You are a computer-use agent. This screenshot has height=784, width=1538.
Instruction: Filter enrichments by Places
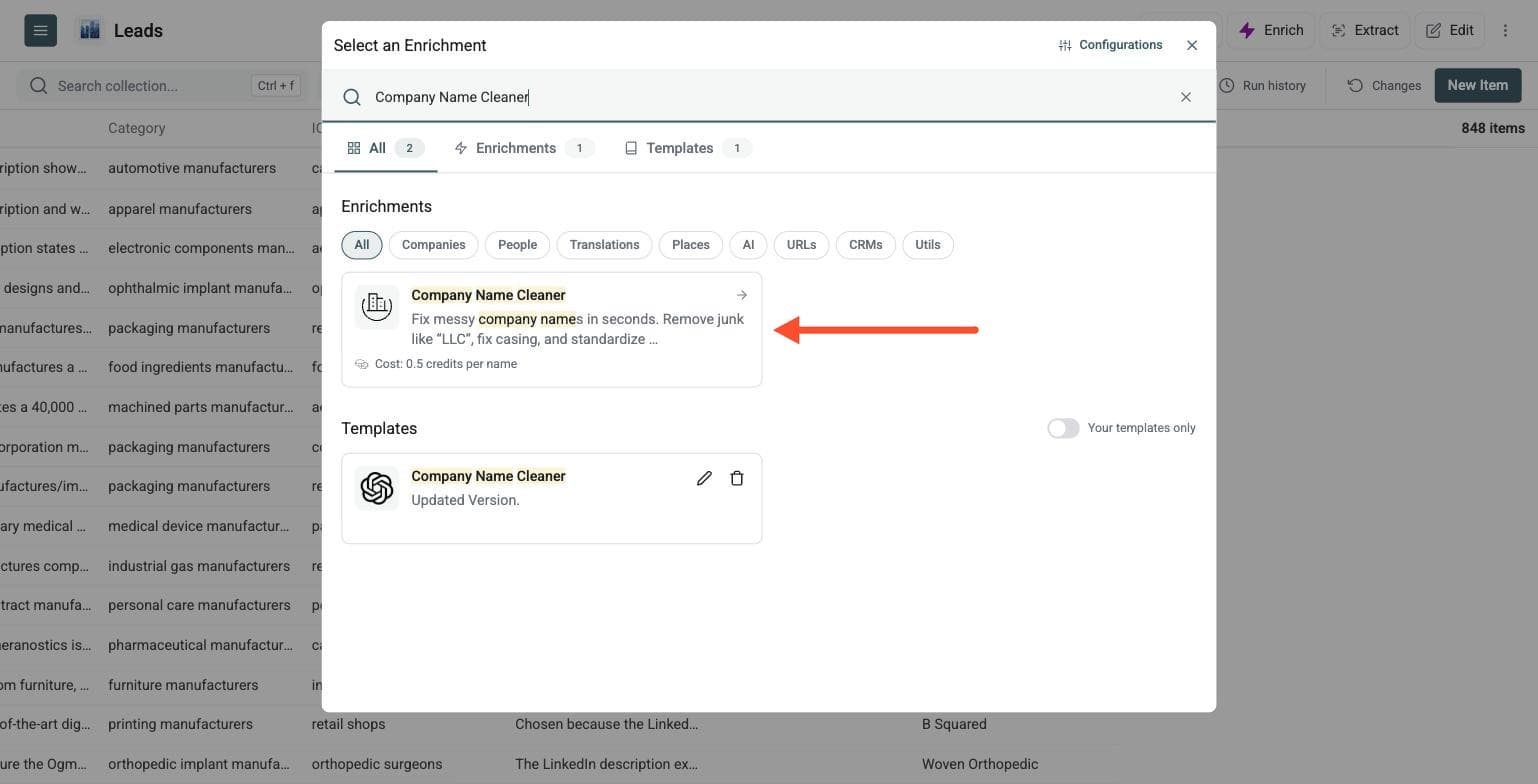690,245
